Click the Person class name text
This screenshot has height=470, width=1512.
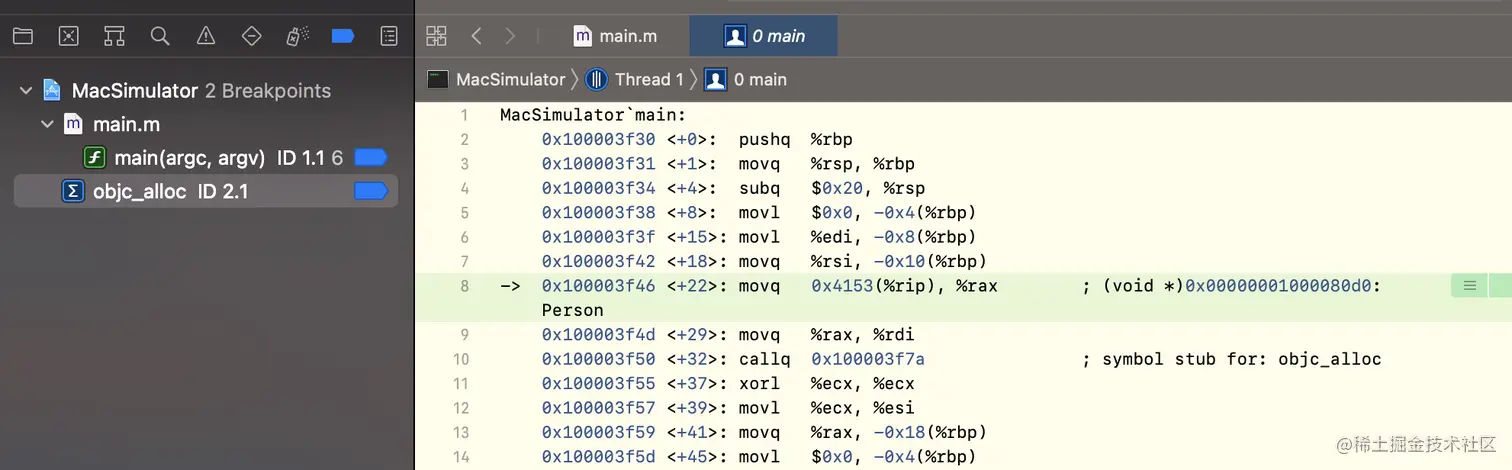573,310
